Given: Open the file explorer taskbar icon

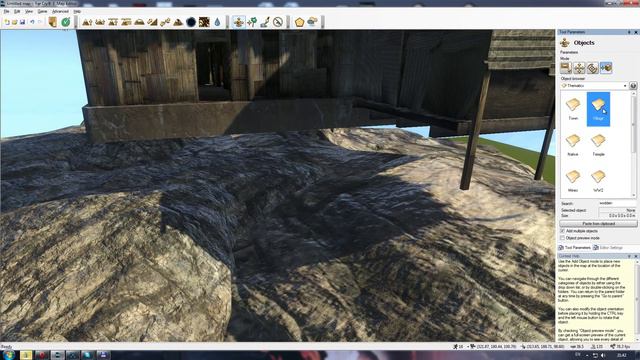Looking at the screenshot, I should 26,355.
